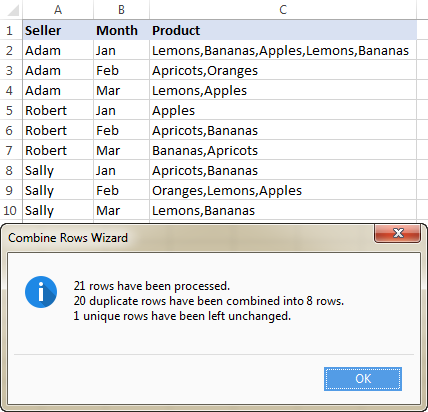The width and height of the screenshot is (428, 412).
Task: Click the Seller header cell
Action: click(58, 30)
